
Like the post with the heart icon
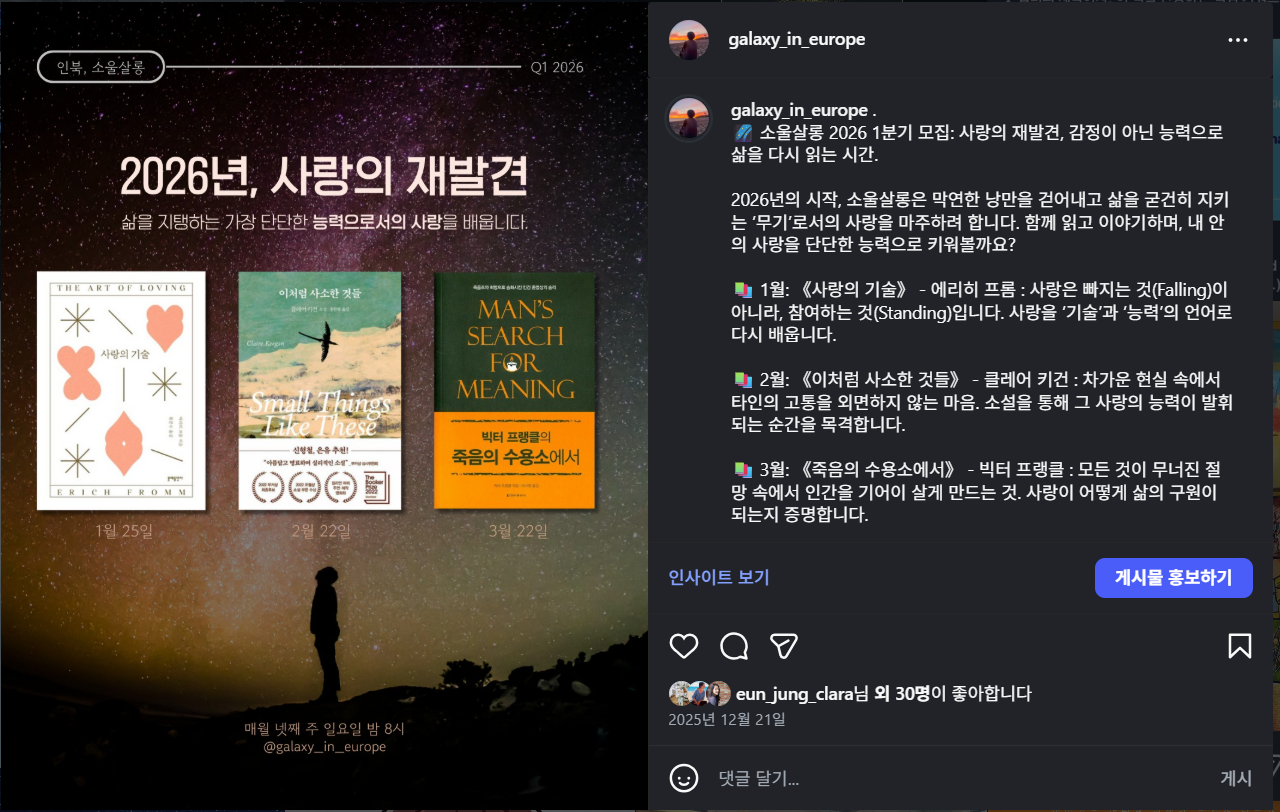coord(684,646)
